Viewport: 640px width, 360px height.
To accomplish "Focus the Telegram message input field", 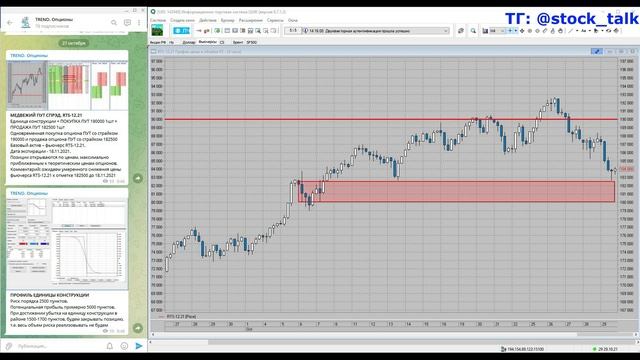I will pos(59,346).
